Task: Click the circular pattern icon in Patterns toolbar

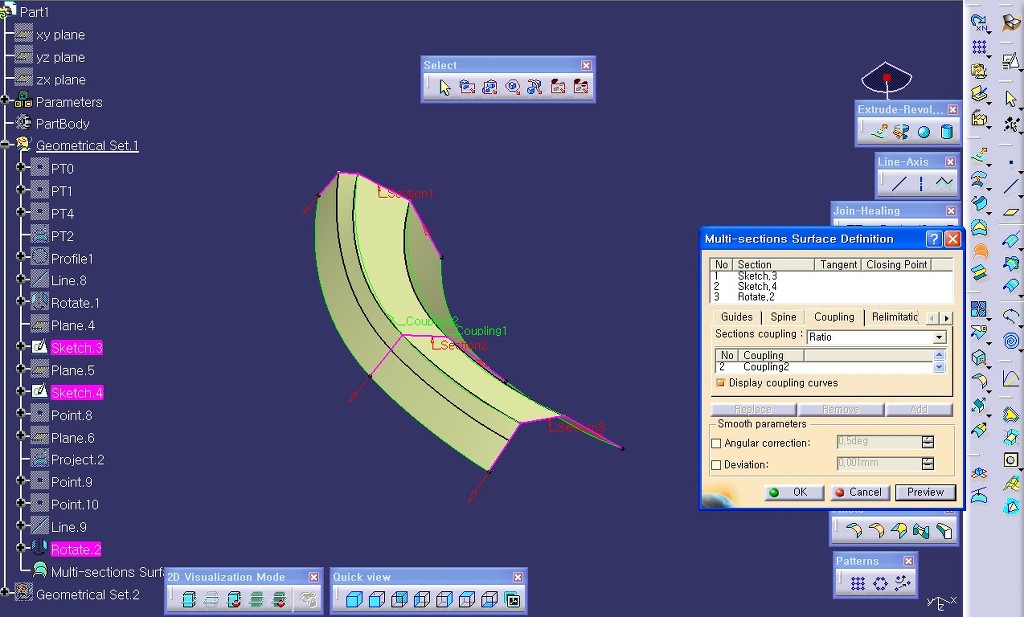Action: tap(880, 583)
